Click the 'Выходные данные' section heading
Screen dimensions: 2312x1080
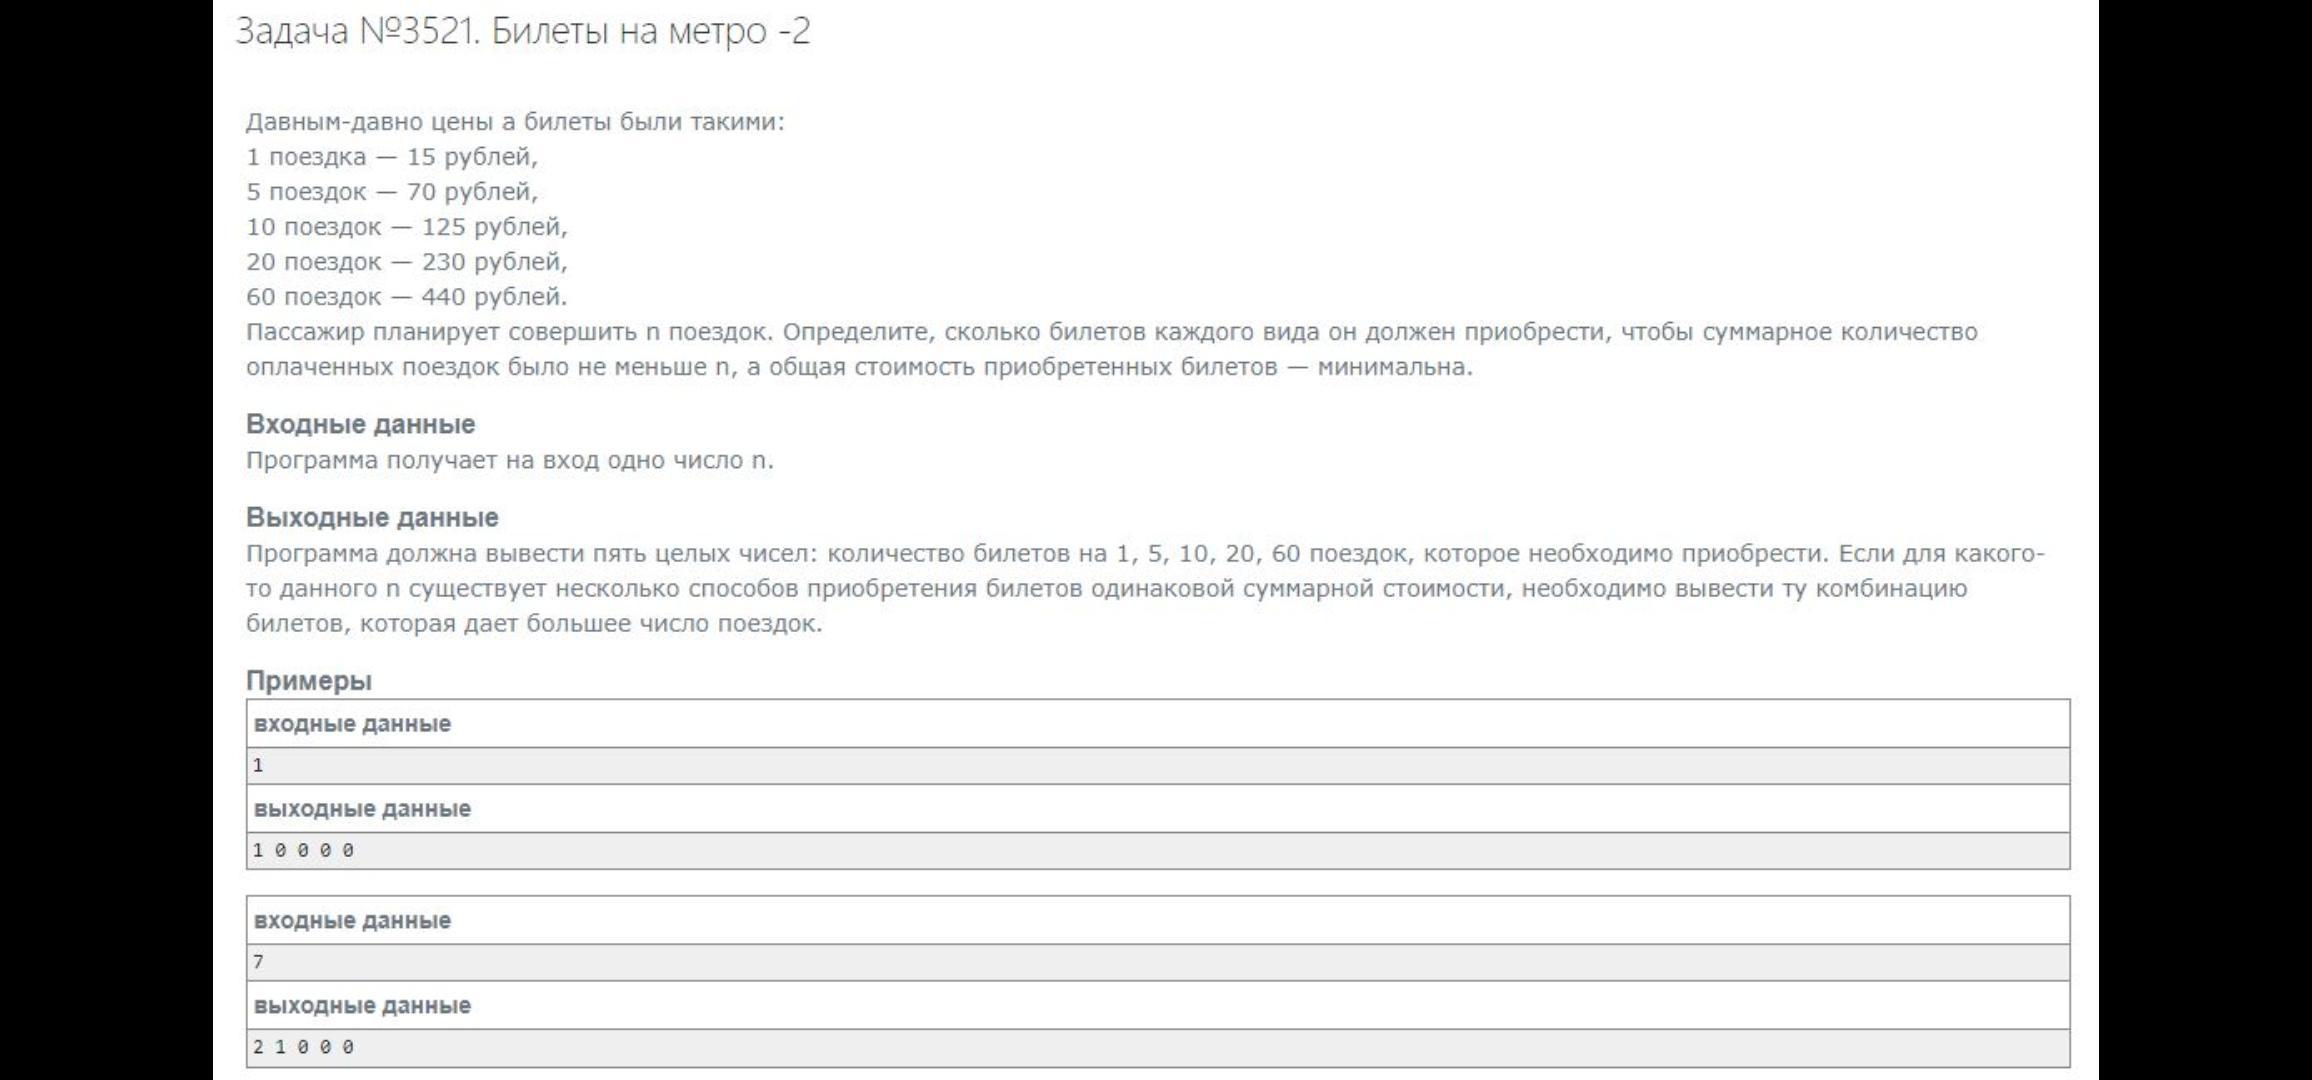[x=372, y=517]
